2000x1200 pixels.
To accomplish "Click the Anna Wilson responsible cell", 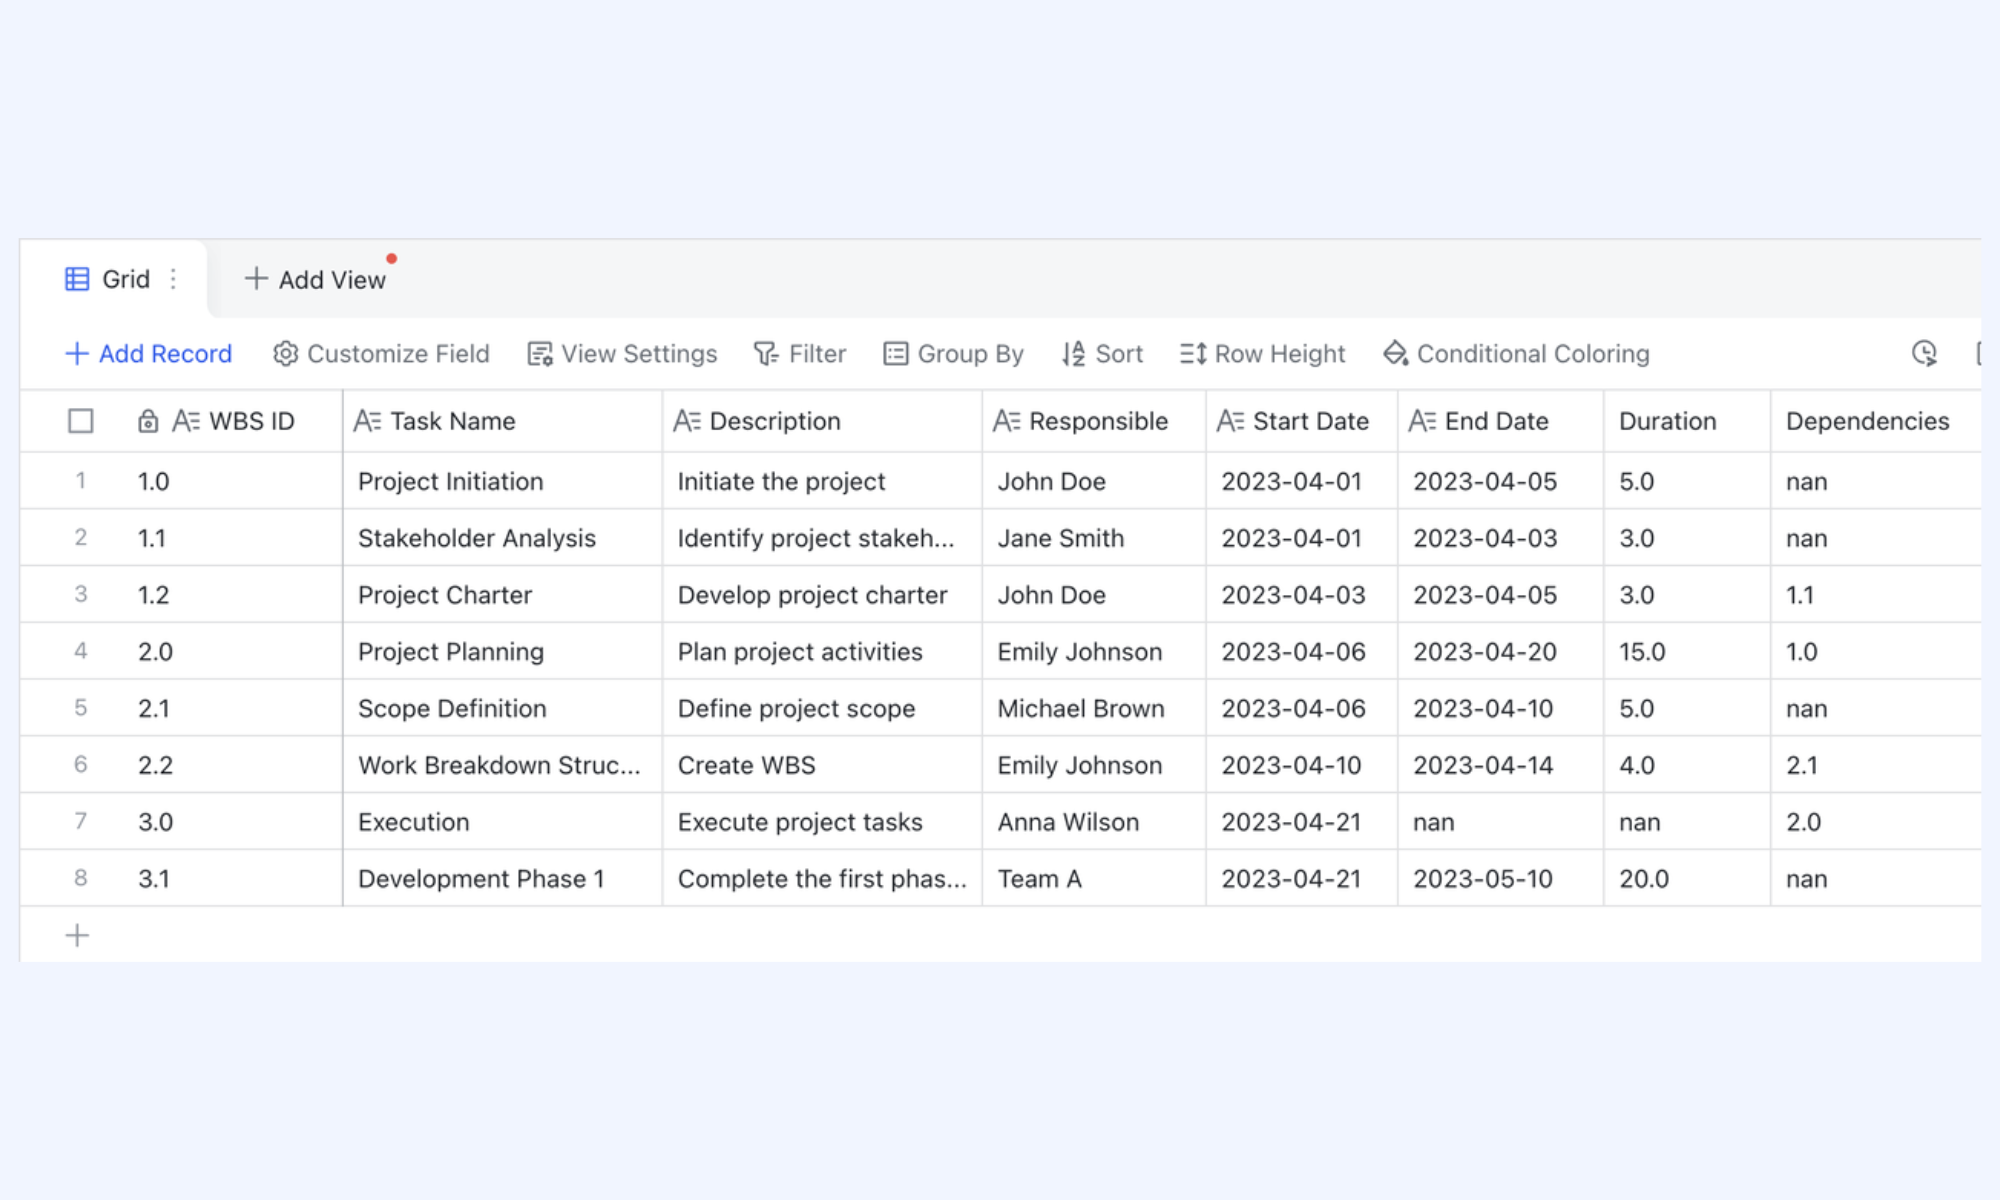I will [x=1094, y=822].
